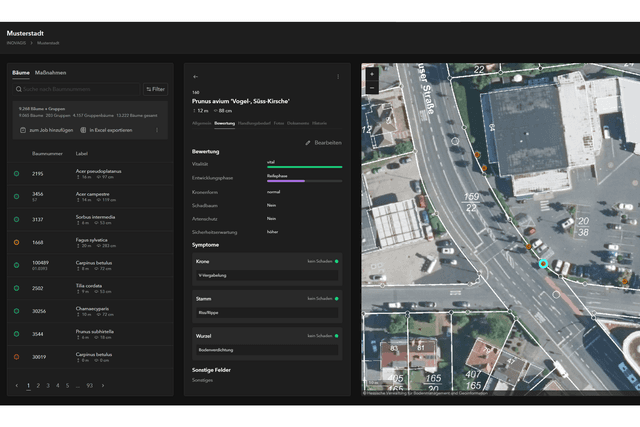Go to previous page of tree list
This screenshot has height=427, width=640.
pos(16,385)
